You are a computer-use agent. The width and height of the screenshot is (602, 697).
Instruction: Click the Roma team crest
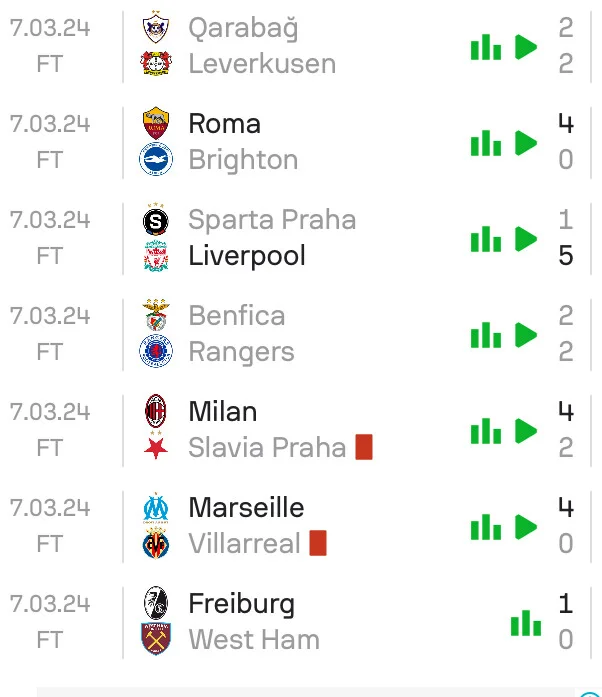click(156, 124)
